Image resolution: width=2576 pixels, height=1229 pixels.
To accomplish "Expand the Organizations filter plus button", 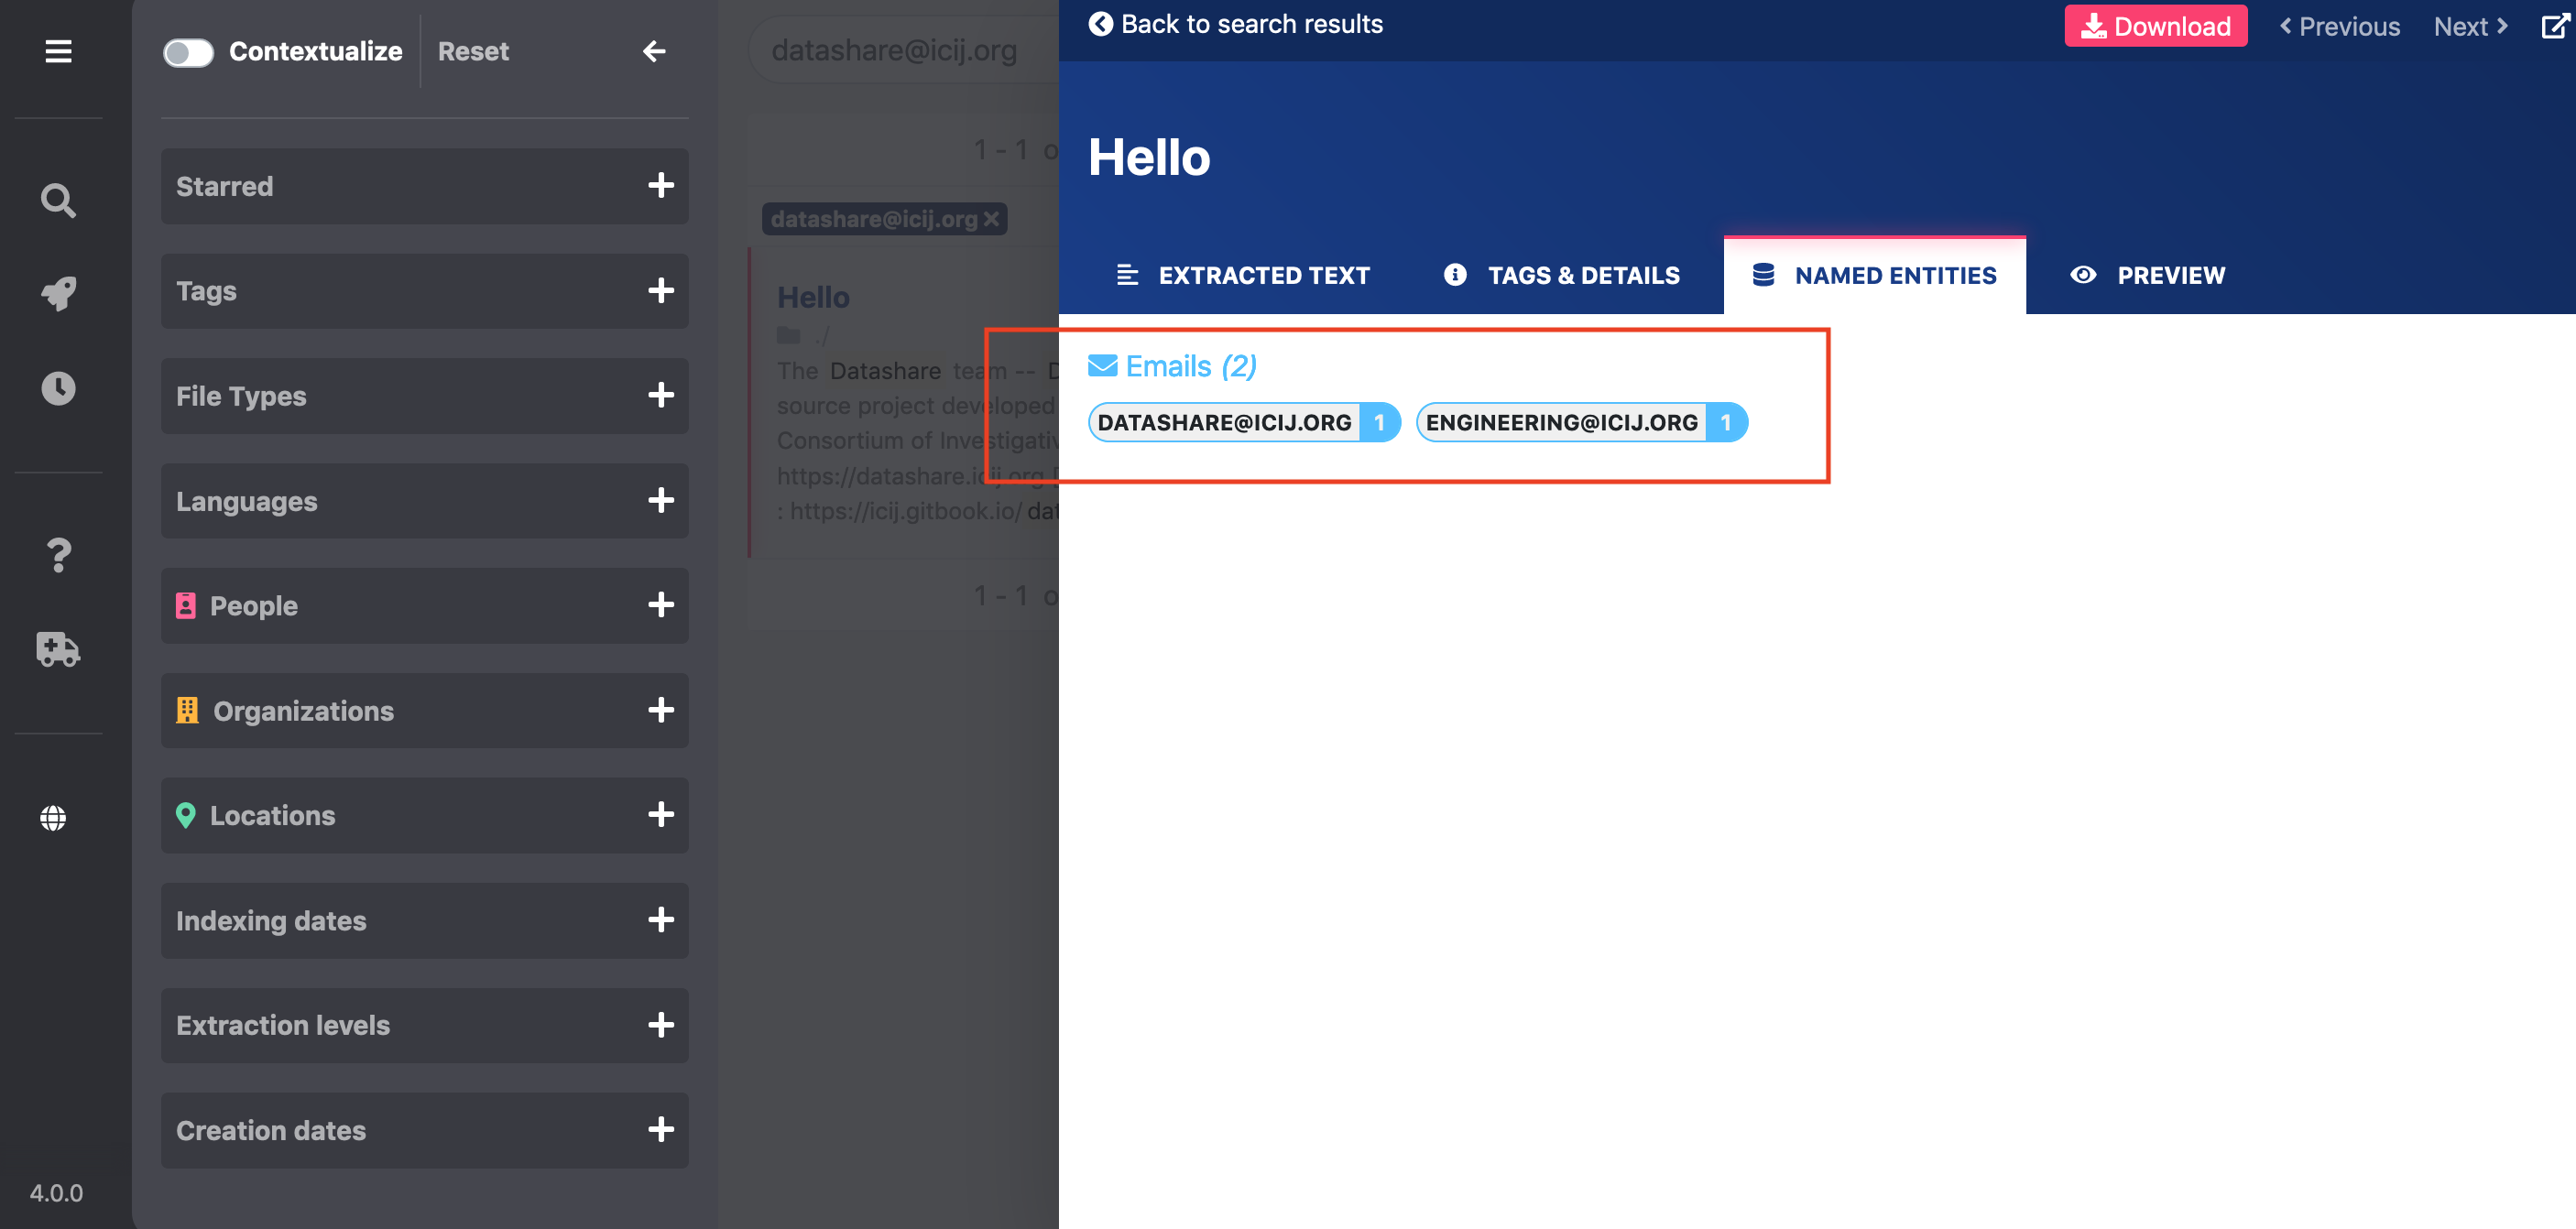I will (x=661, y=710).
